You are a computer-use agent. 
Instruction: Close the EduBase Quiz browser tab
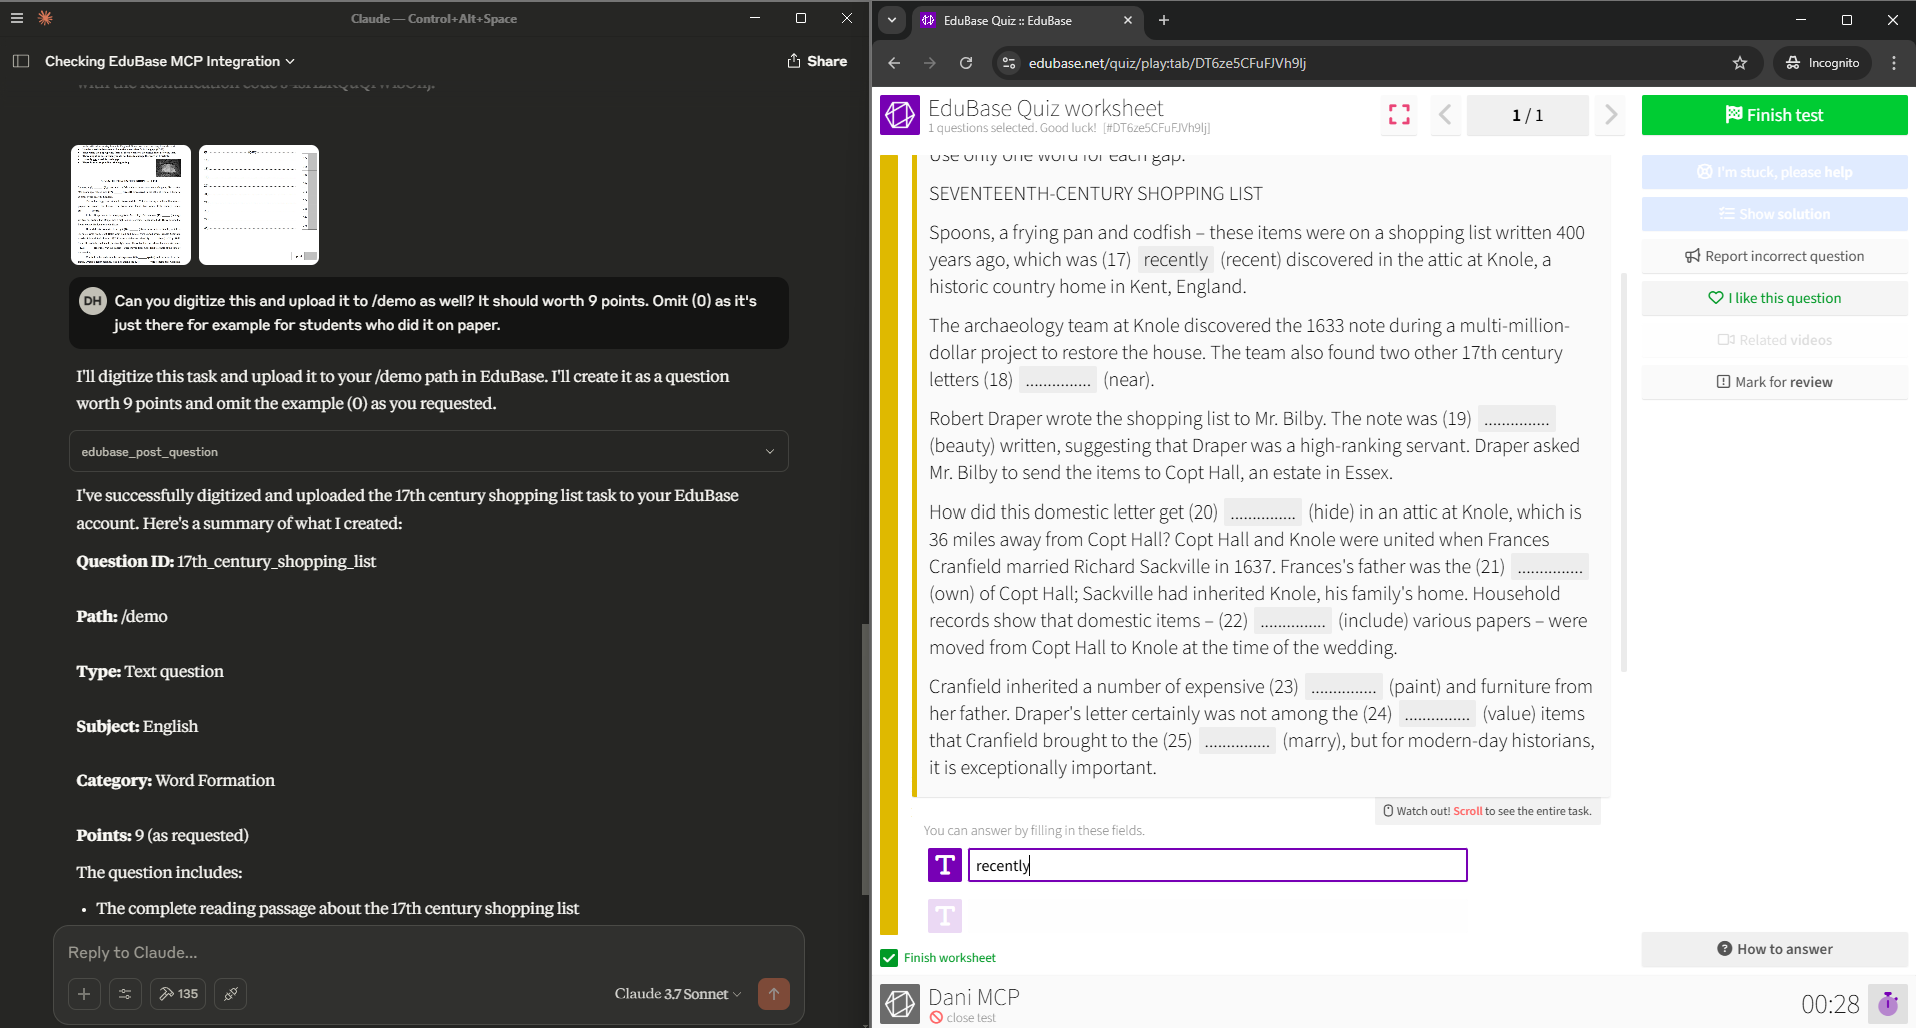point(1128,20)
